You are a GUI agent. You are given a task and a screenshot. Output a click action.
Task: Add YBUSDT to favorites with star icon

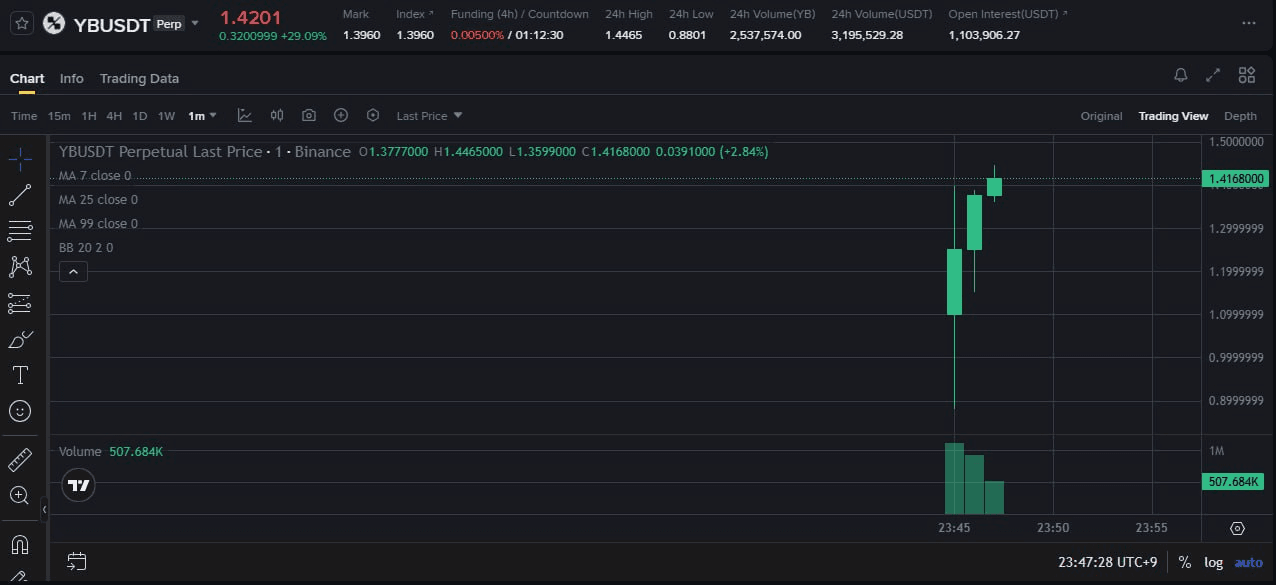click(x=22, y=23)
